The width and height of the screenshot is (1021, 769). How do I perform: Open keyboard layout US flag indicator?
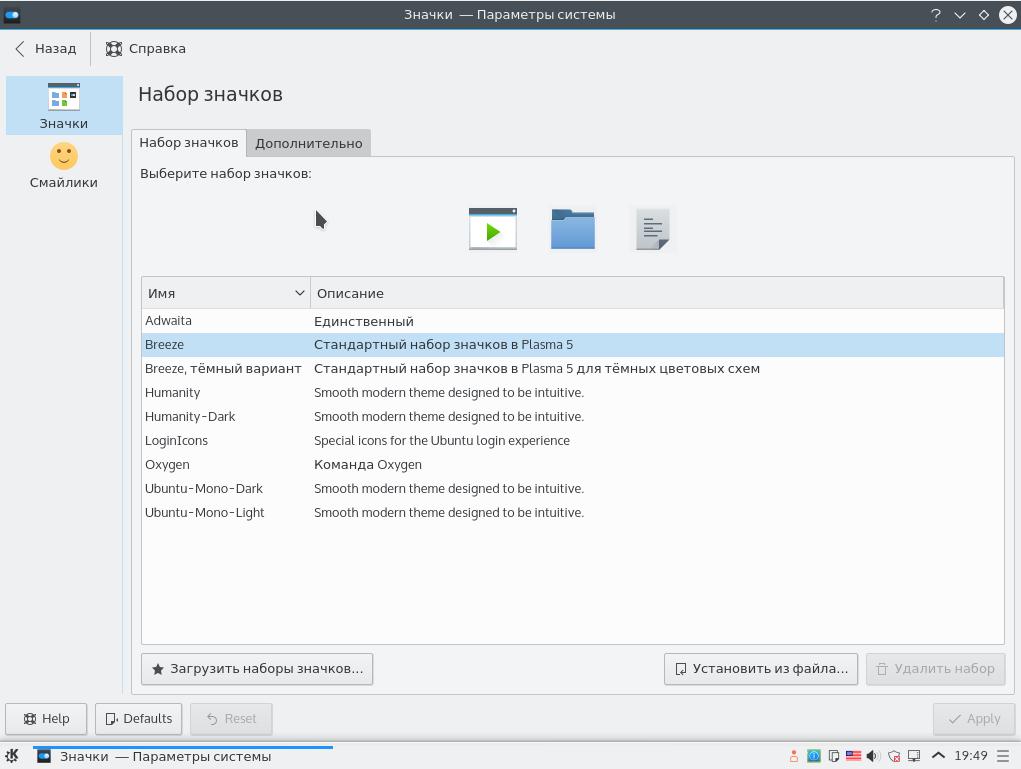coord(853,756)
